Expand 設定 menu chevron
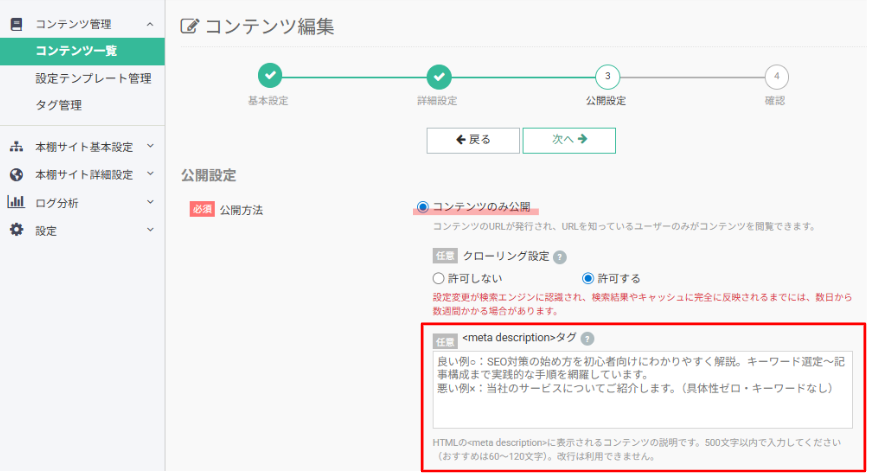 pos(150,229)
